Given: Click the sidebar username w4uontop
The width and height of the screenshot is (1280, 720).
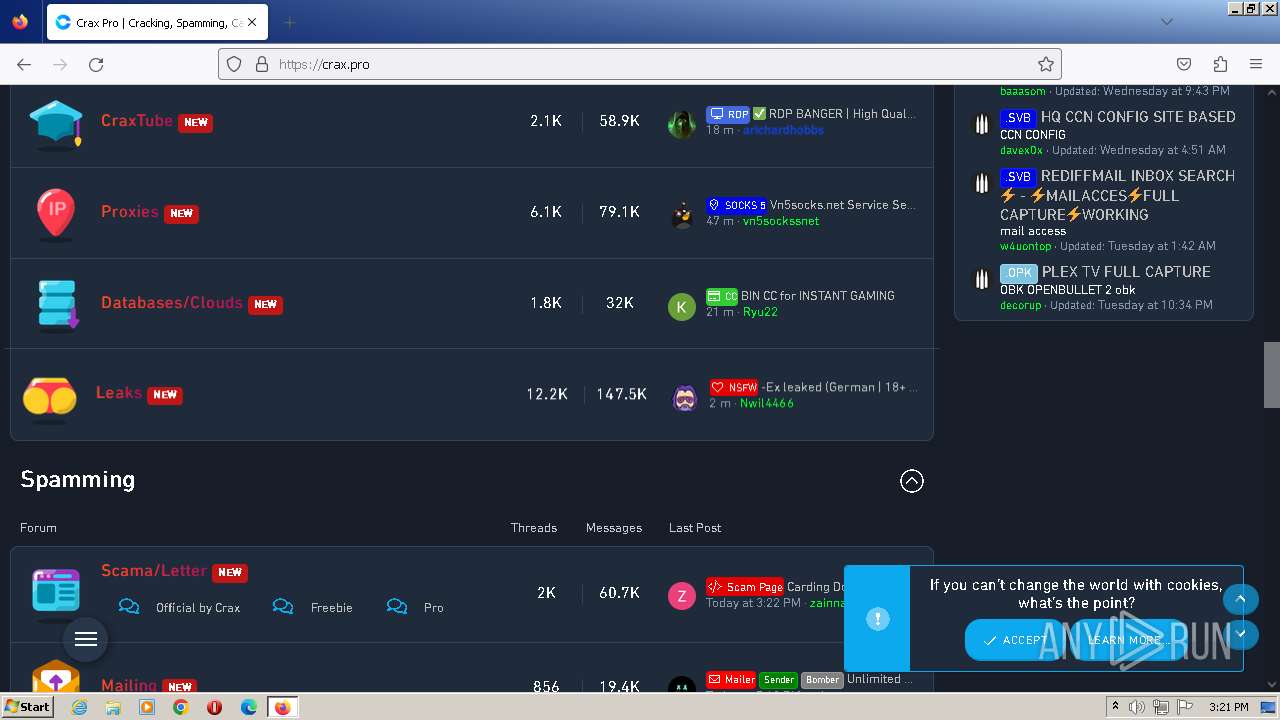Looking at the screenshot, I should point(1026,246).
